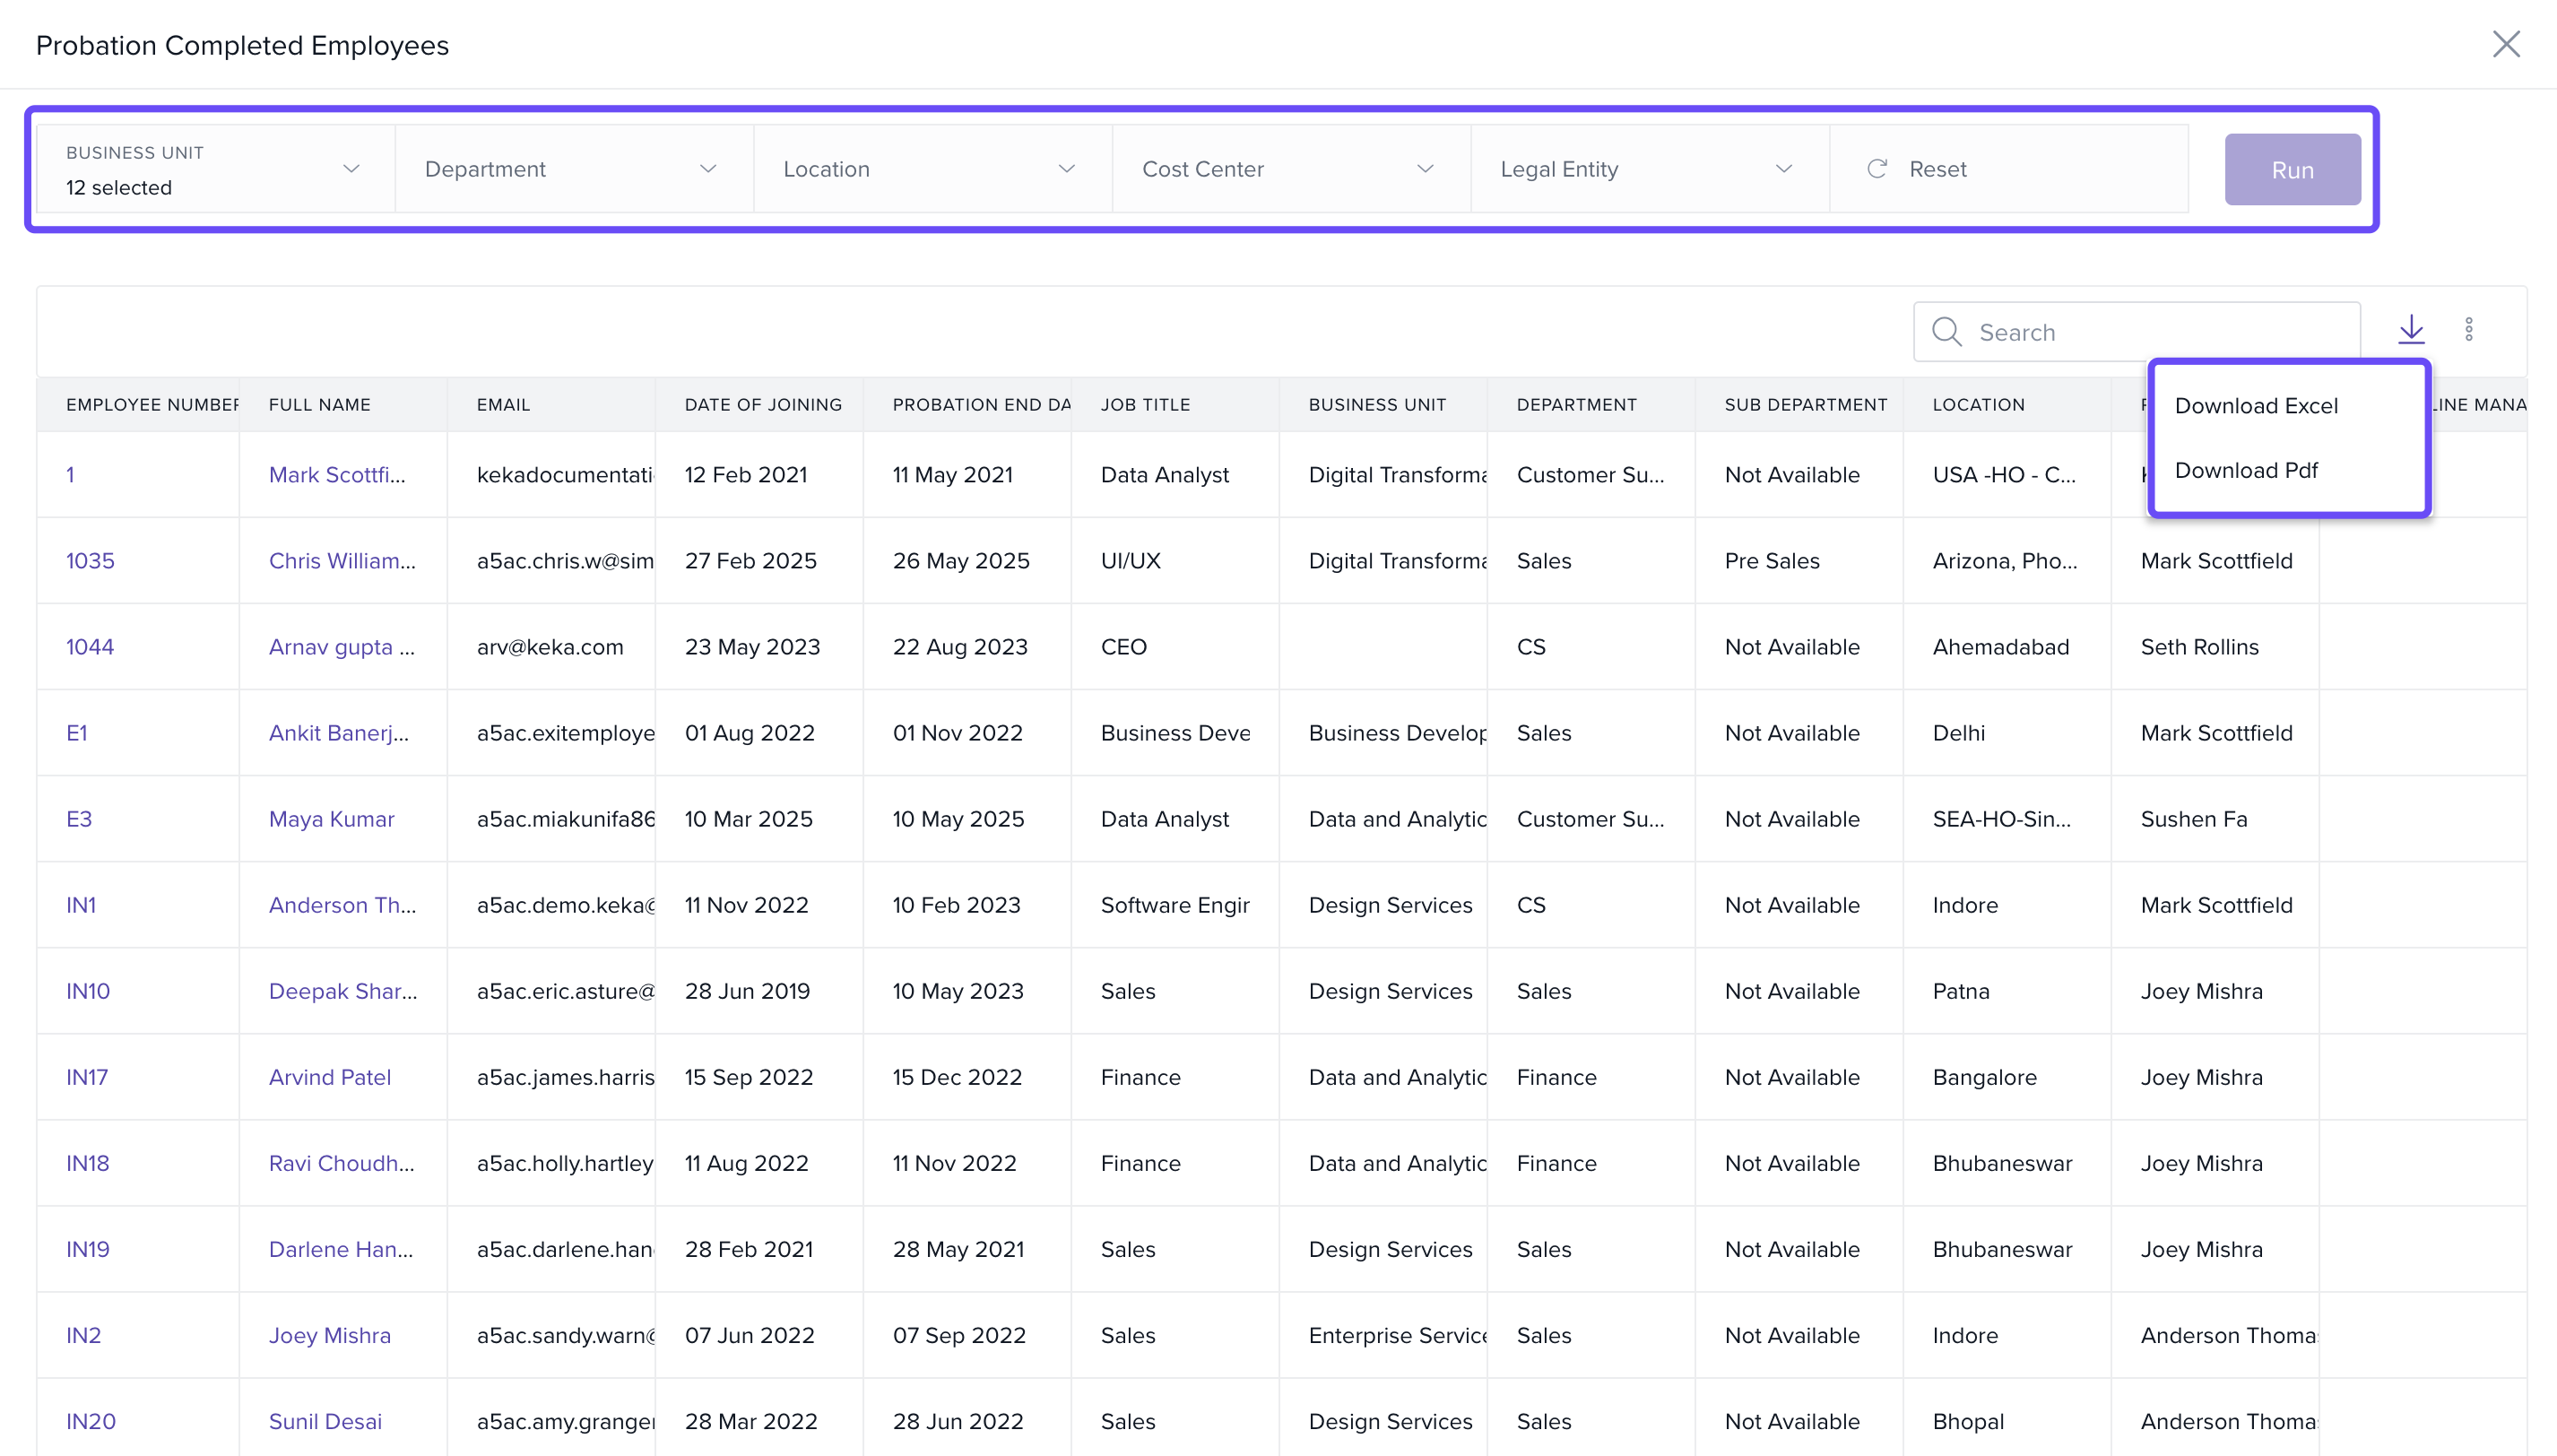The image size is (2557, 1456).
Task: Click the Reset filters refresh icon
Action: pos(1876,169)
